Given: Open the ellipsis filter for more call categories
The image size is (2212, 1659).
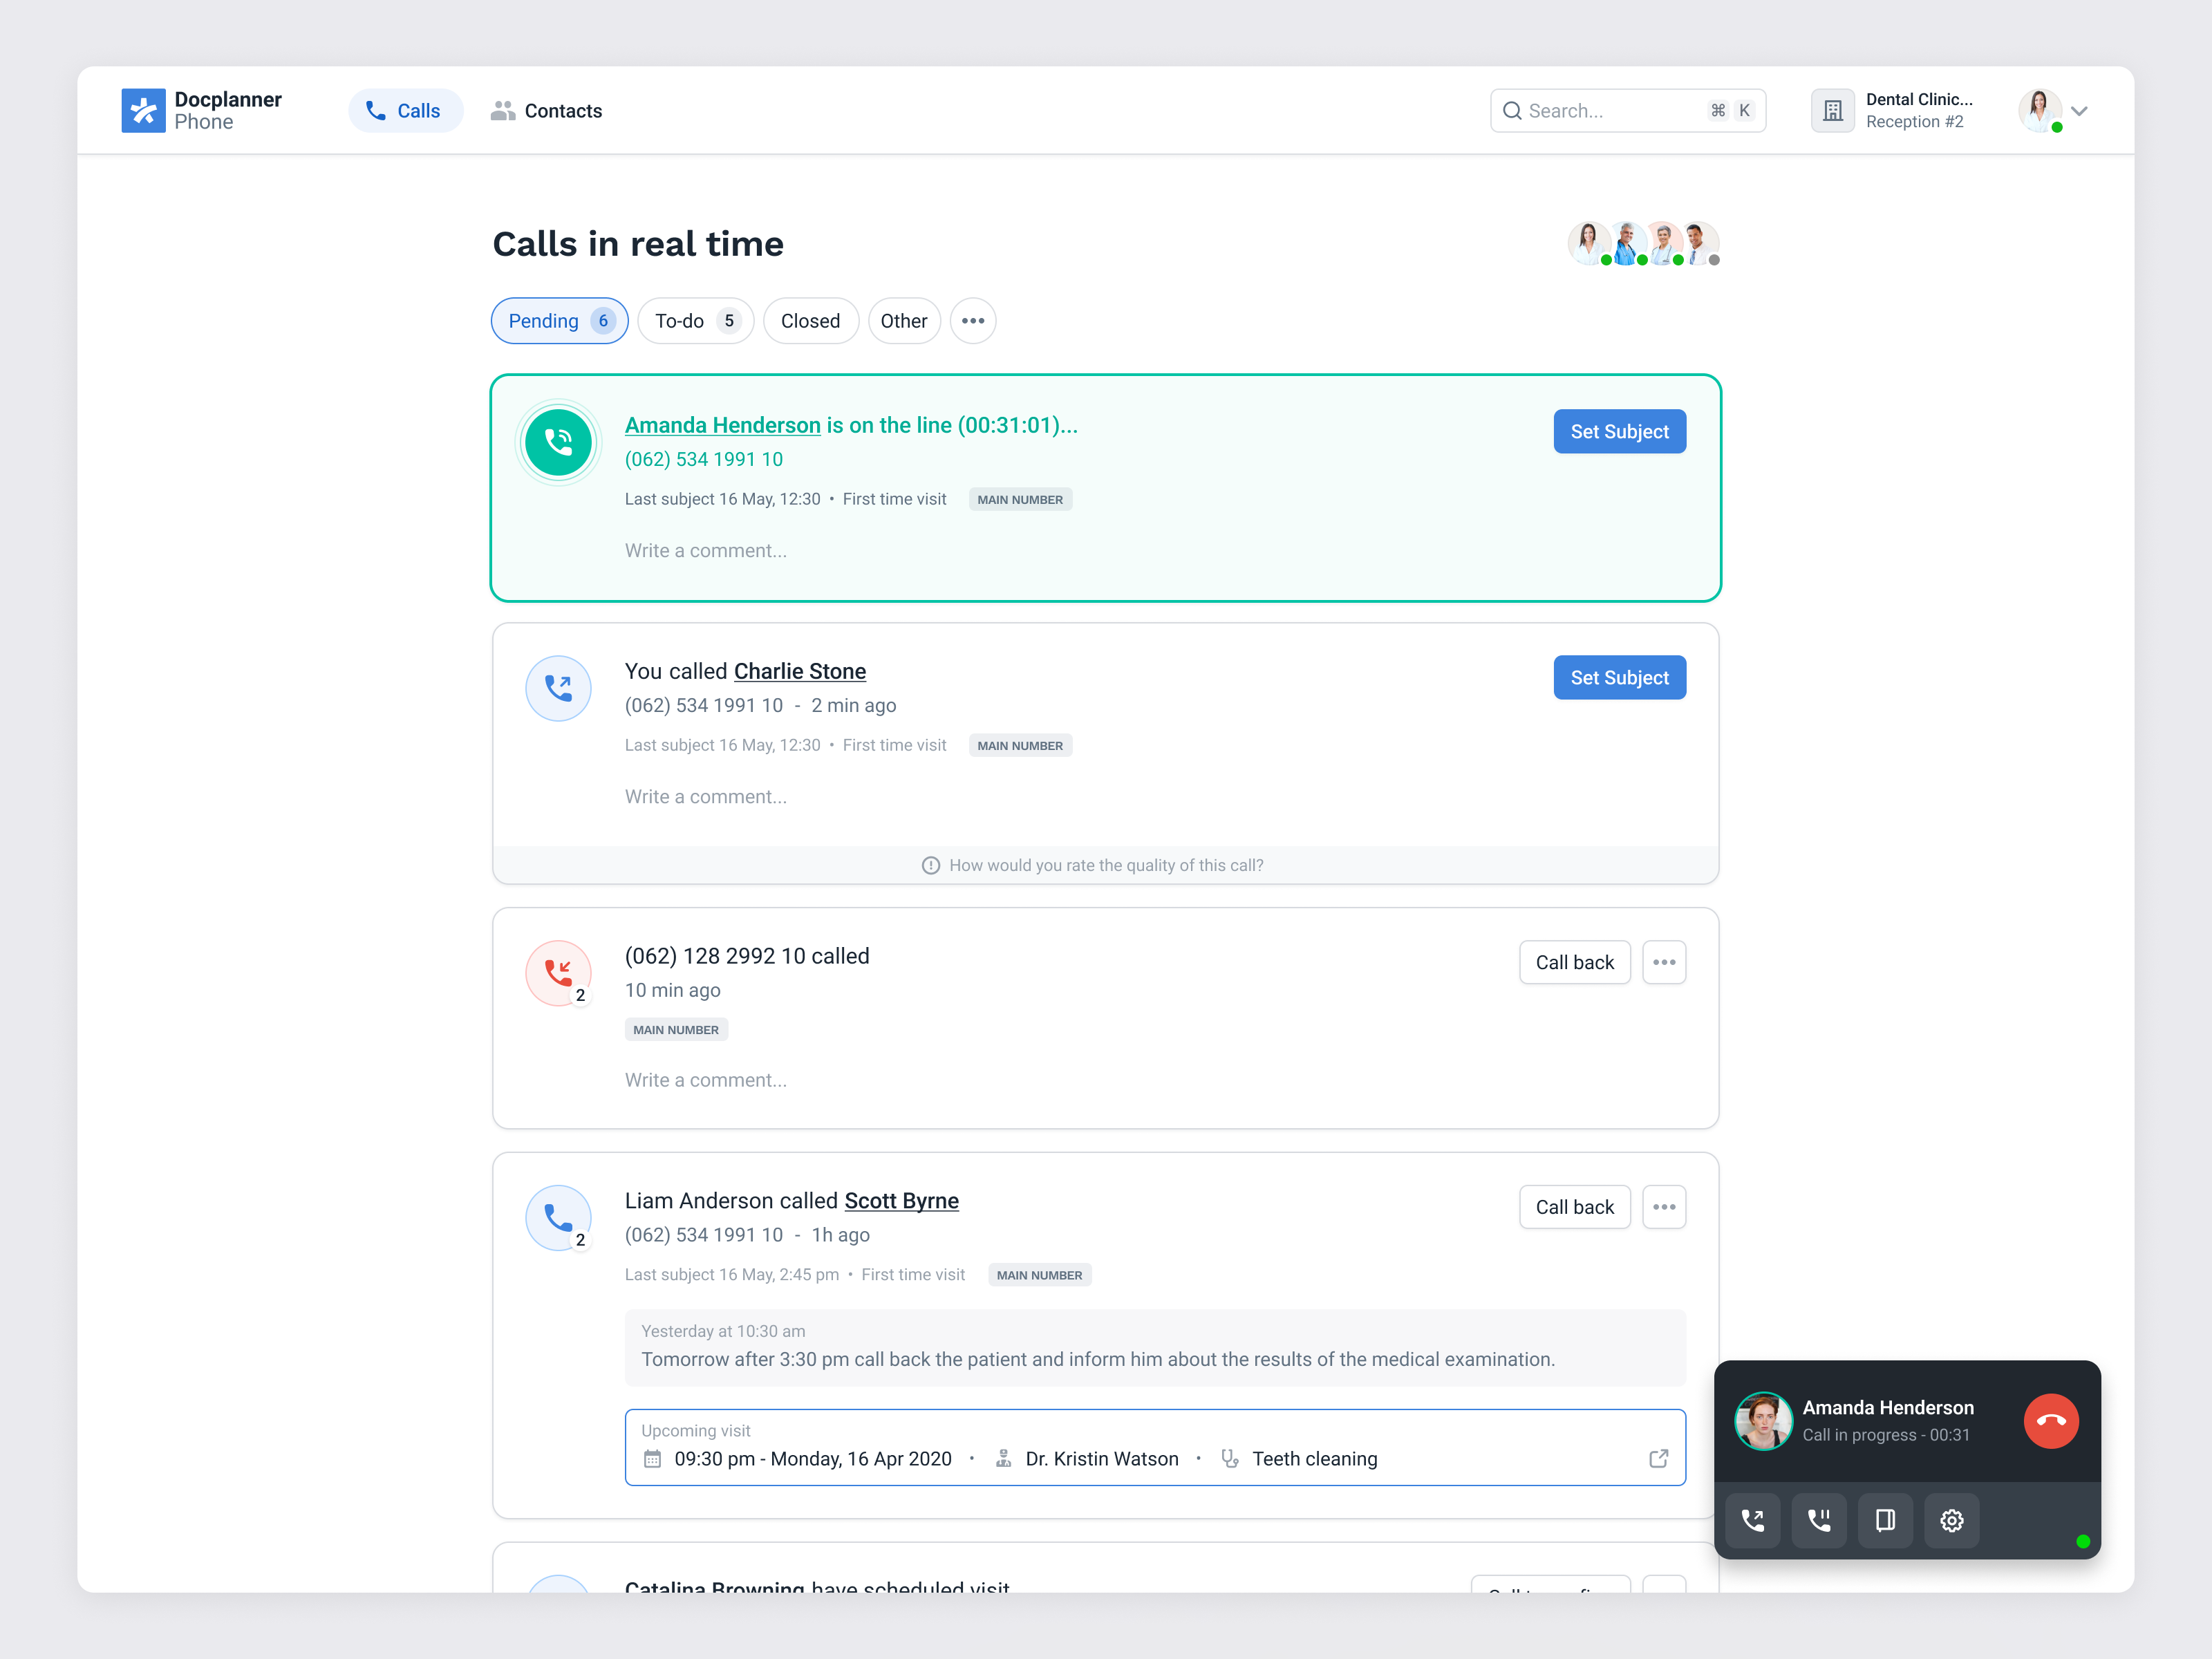Looking at the screenshot, I should coord(973,320).
